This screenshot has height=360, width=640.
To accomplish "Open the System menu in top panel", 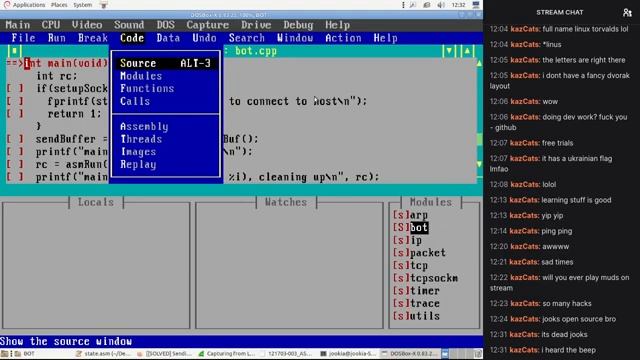I will [x=83, y=5].
